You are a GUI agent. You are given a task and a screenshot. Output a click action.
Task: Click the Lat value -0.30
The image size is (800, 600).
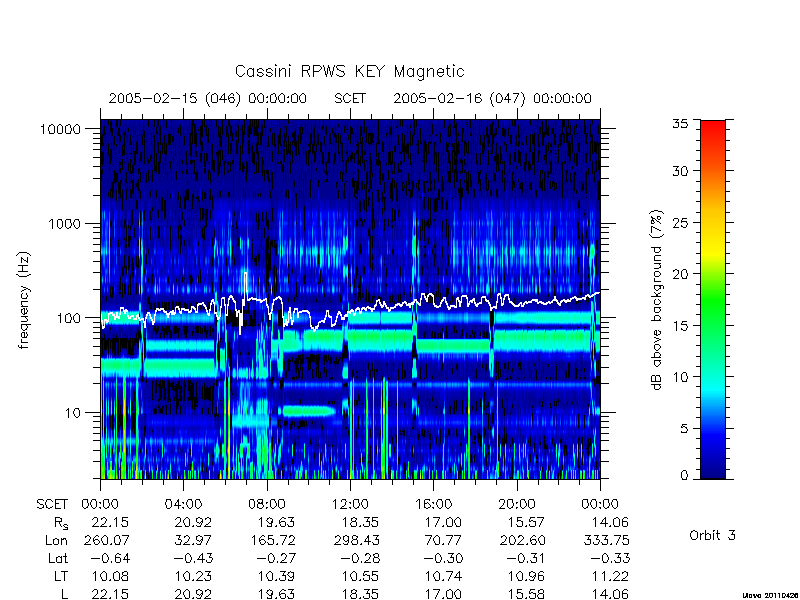tap(442, 559)
